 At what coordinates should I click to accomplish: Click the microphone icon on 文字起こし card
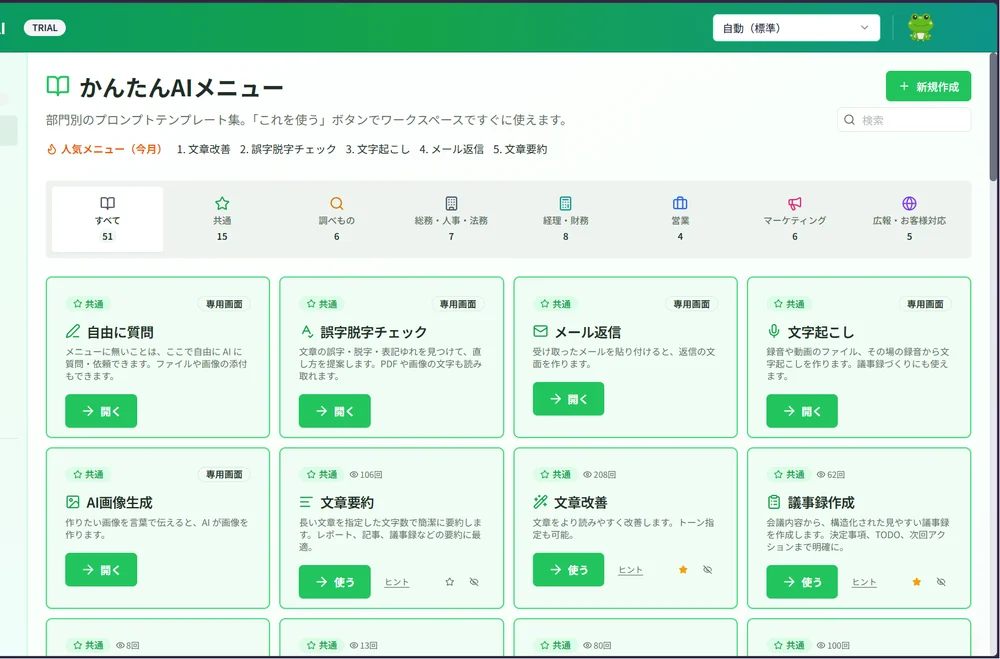(x=774, y=331)
